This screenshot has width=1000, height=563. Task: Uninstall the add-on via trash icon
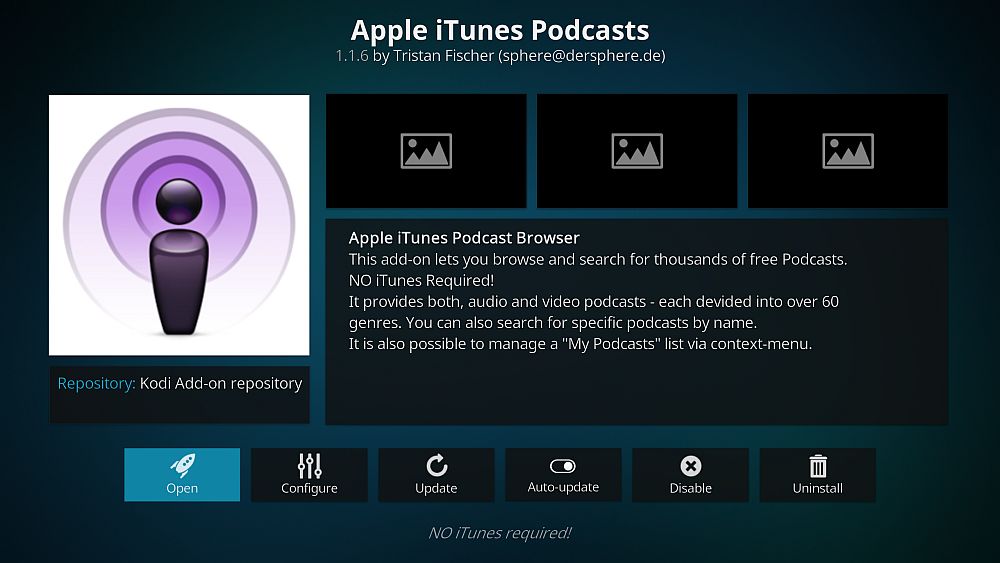[818, 466]
